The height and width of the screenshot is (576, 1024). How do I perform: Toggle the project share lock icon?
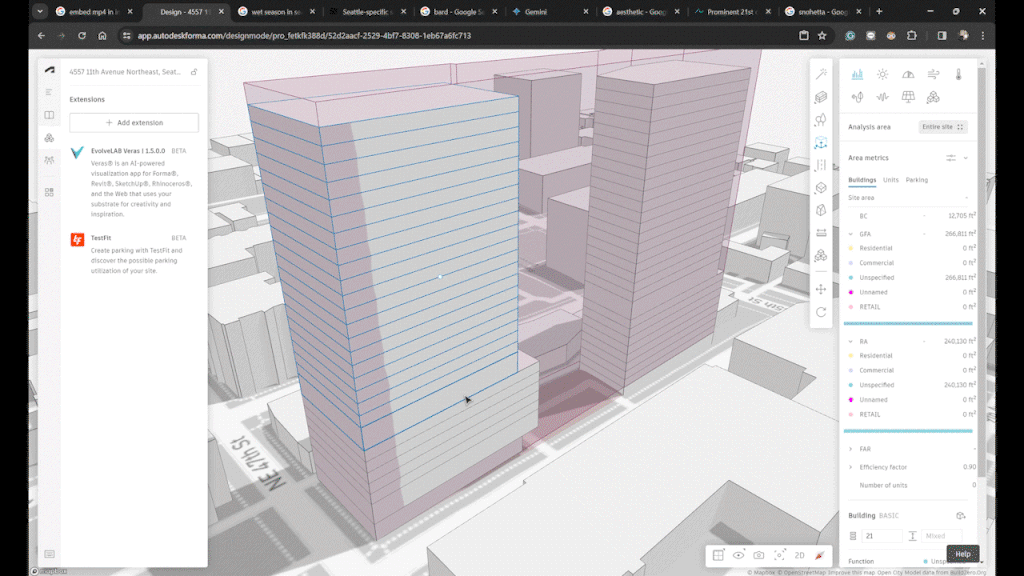point(194,72)
